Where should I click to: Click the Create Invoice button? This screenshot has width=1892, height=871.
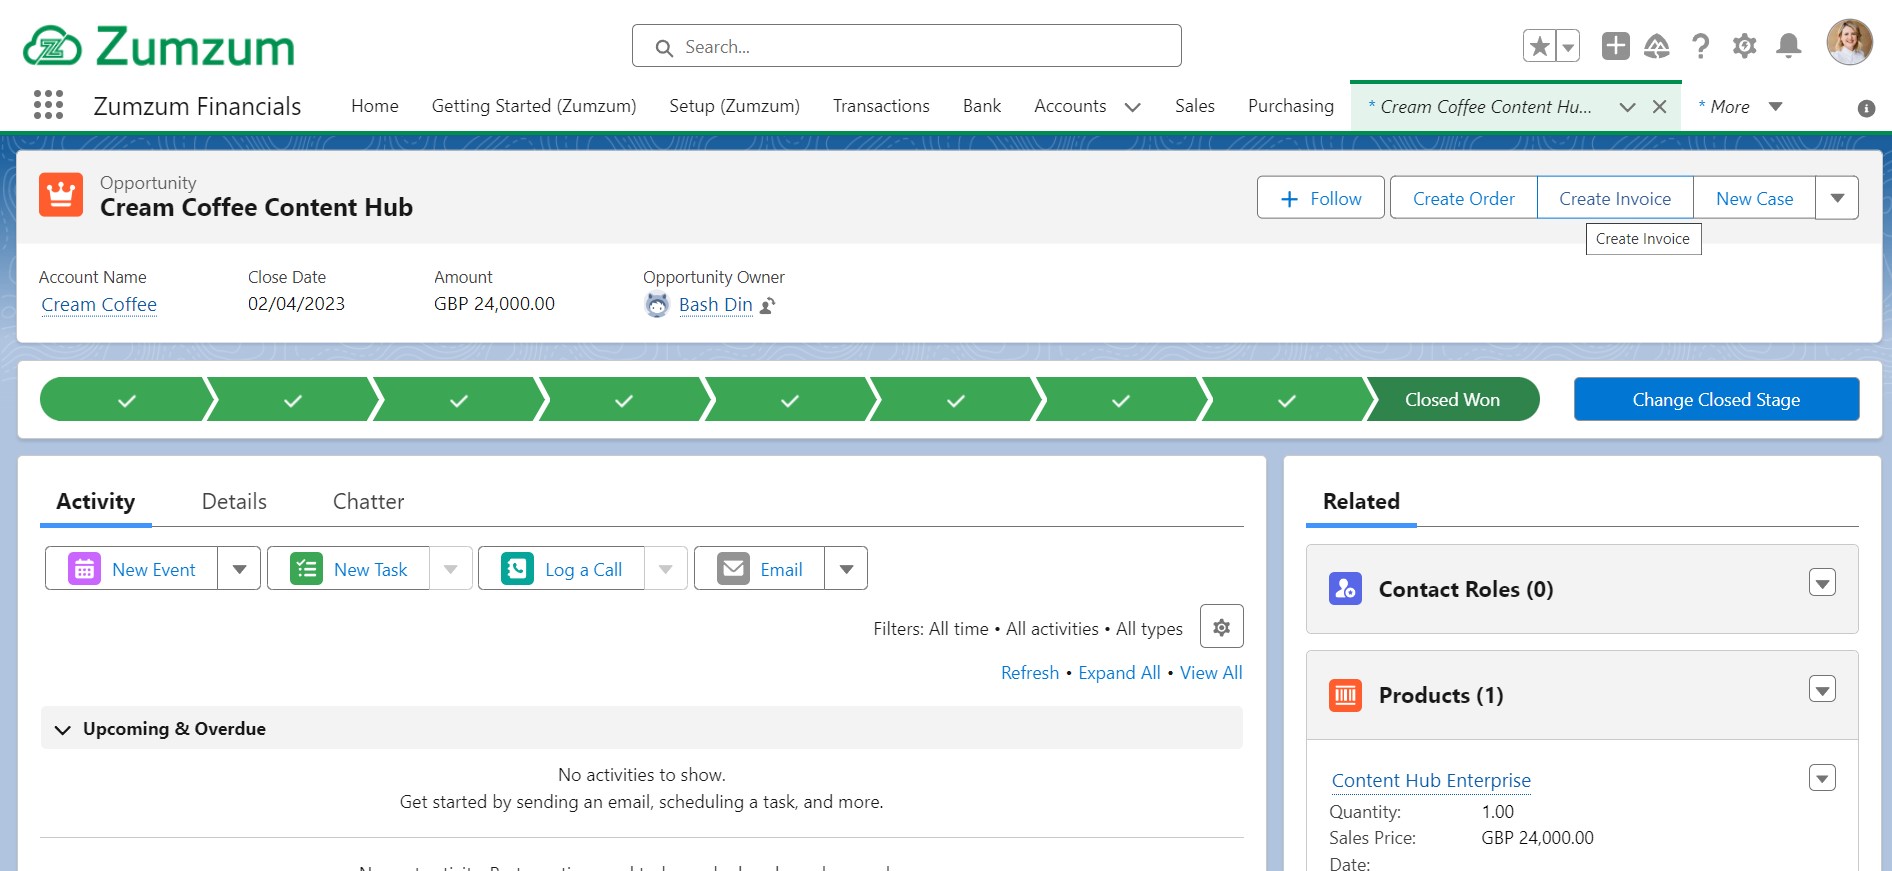[1615, 198]
